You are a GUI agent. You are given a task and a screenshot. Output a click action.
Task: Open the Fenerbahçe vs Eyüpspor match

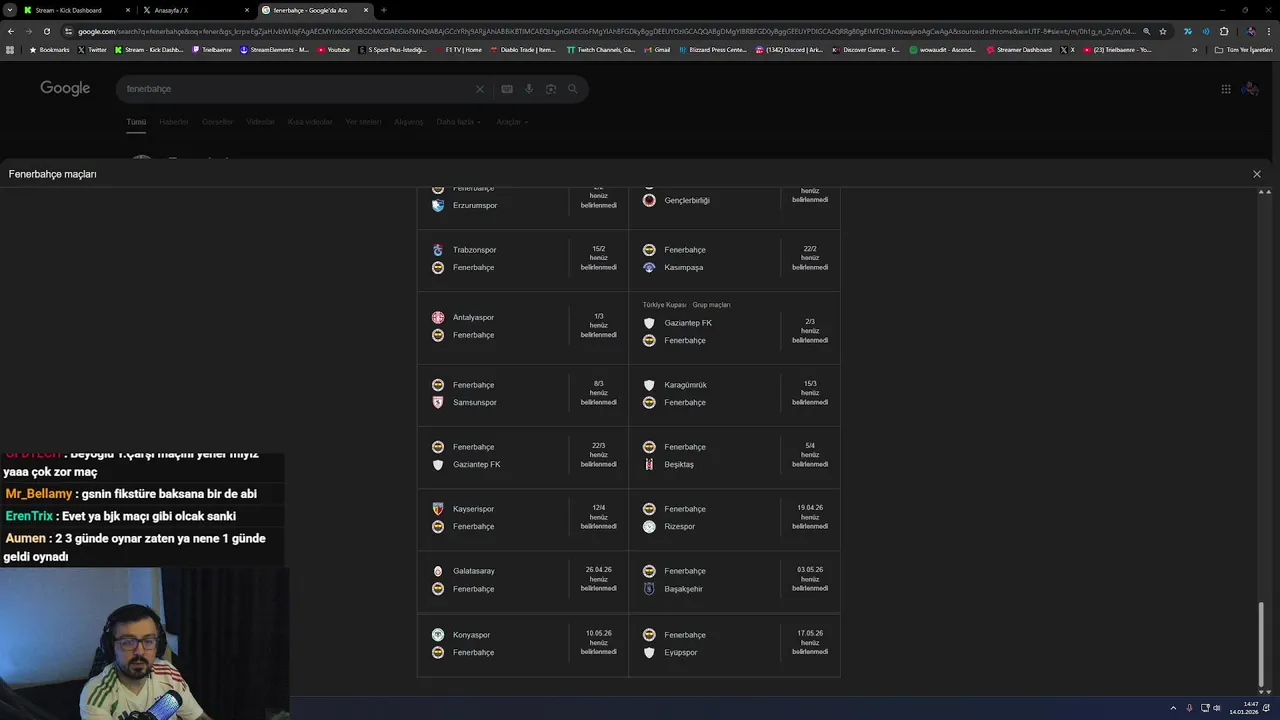click(x=735, y=643)
